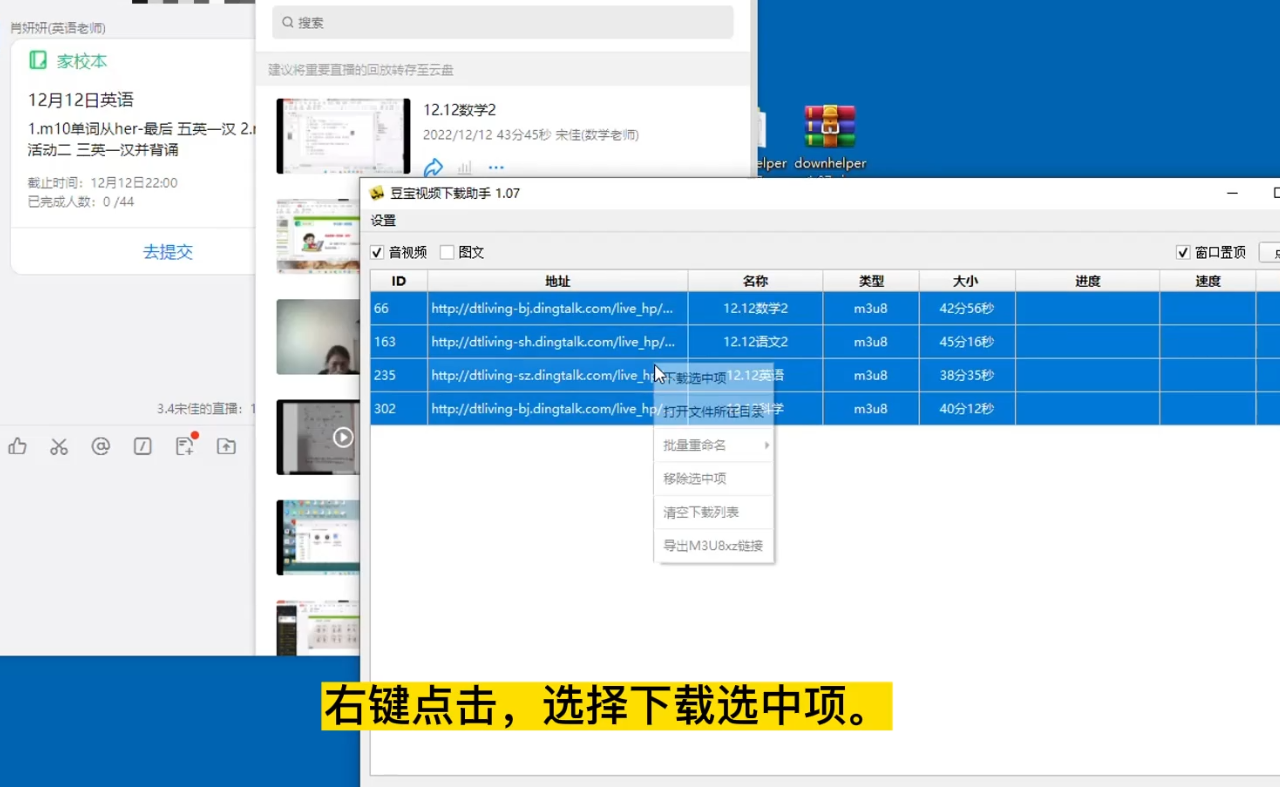Image resolution: width=1280 pixels, height=787 pixels.
Task: Choose 下载选中项 from the context menu
Action: click(713, 378)
